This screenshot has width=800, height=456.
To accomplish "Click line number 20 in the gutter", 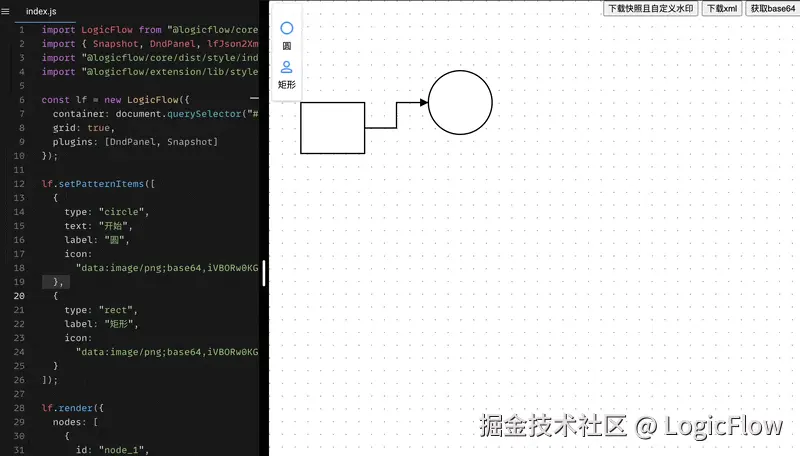I will pos(19,296).
